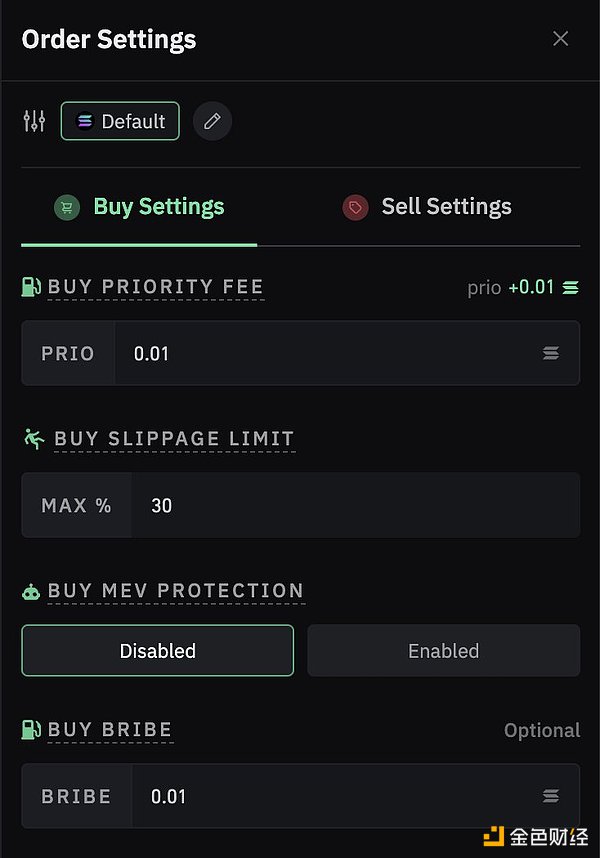Click the Solana icon in the PRIO field
The image size is (600, 858).
551,354
